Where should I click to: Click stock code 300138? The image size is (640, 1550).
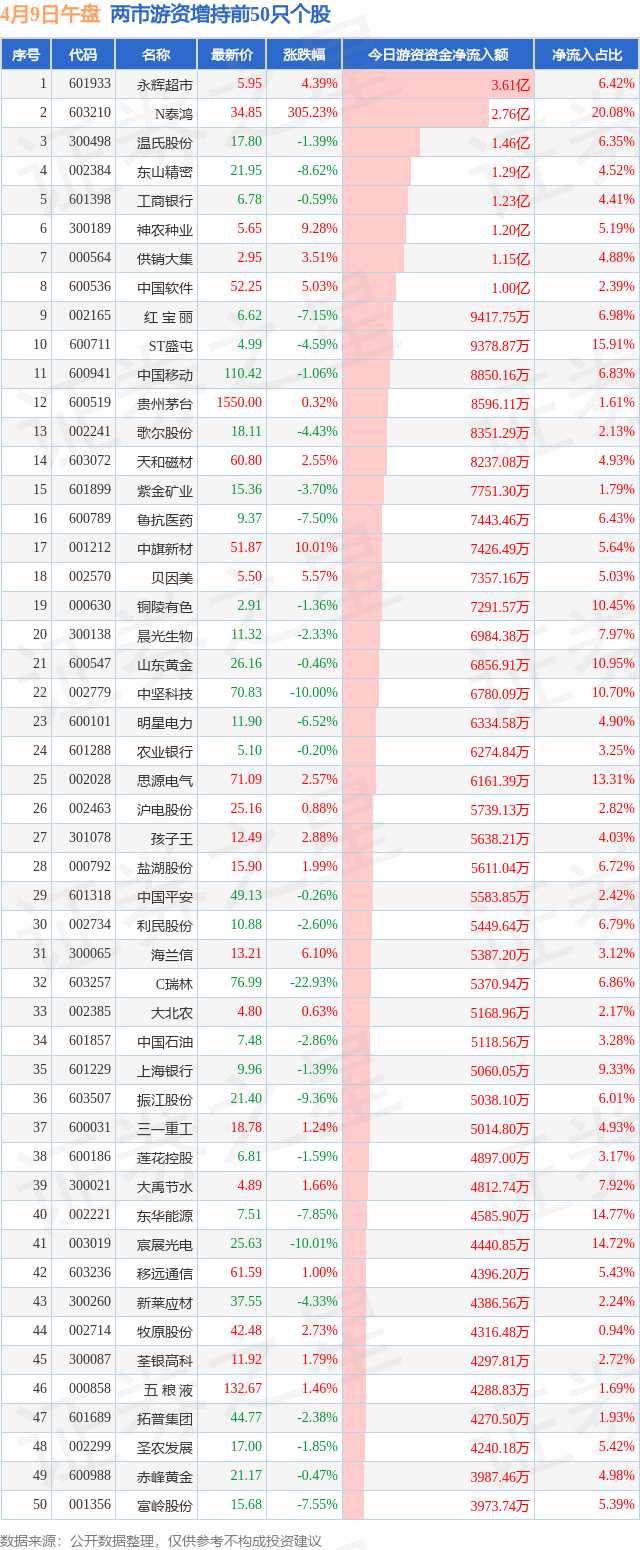(x=90, y=635)
